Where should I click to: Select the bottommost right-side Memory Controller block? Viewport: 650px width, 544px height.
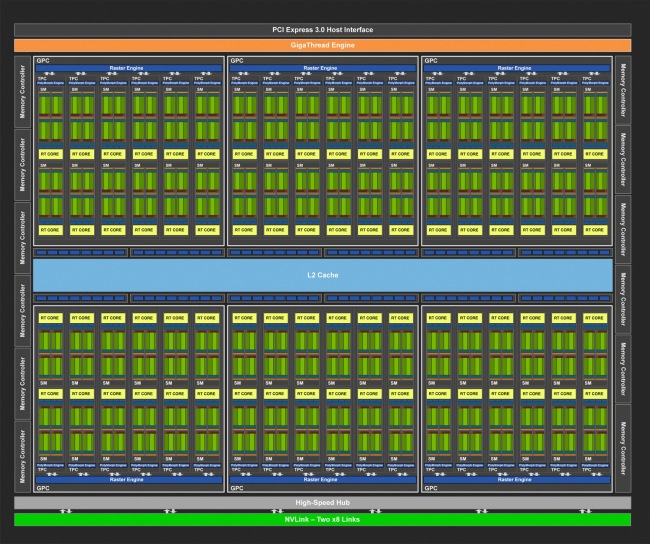tap(623, 449)
